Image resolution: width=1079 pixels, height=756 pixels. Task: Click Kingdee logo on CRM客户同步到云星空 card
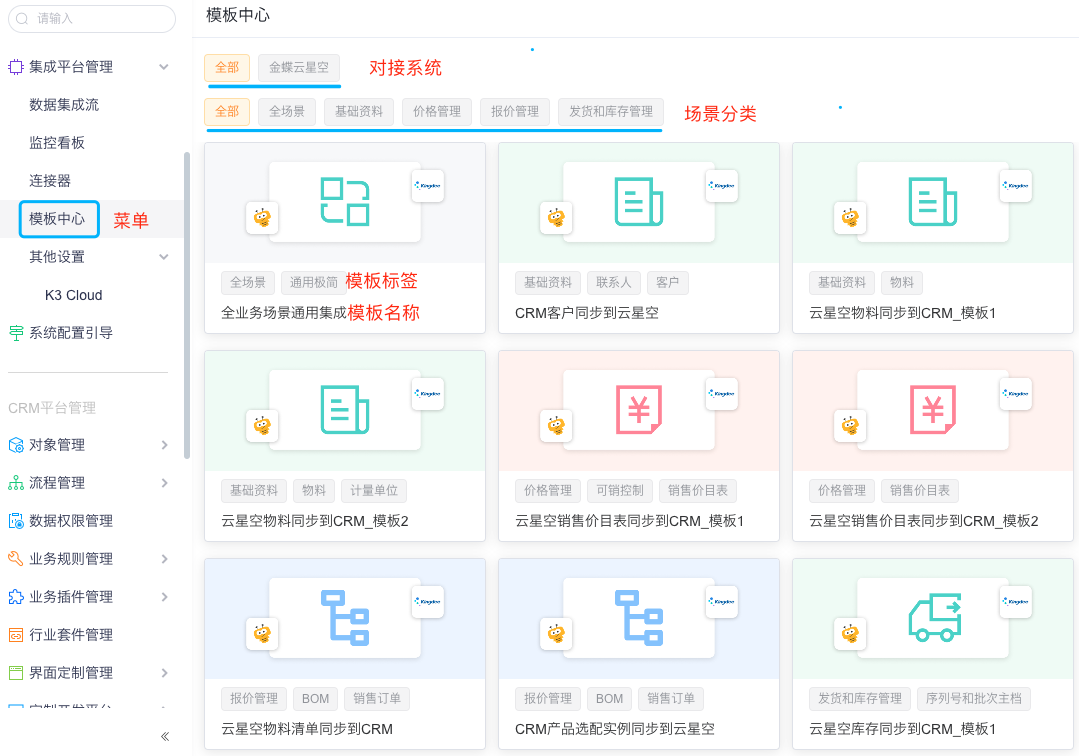click(x=722, y=186)
